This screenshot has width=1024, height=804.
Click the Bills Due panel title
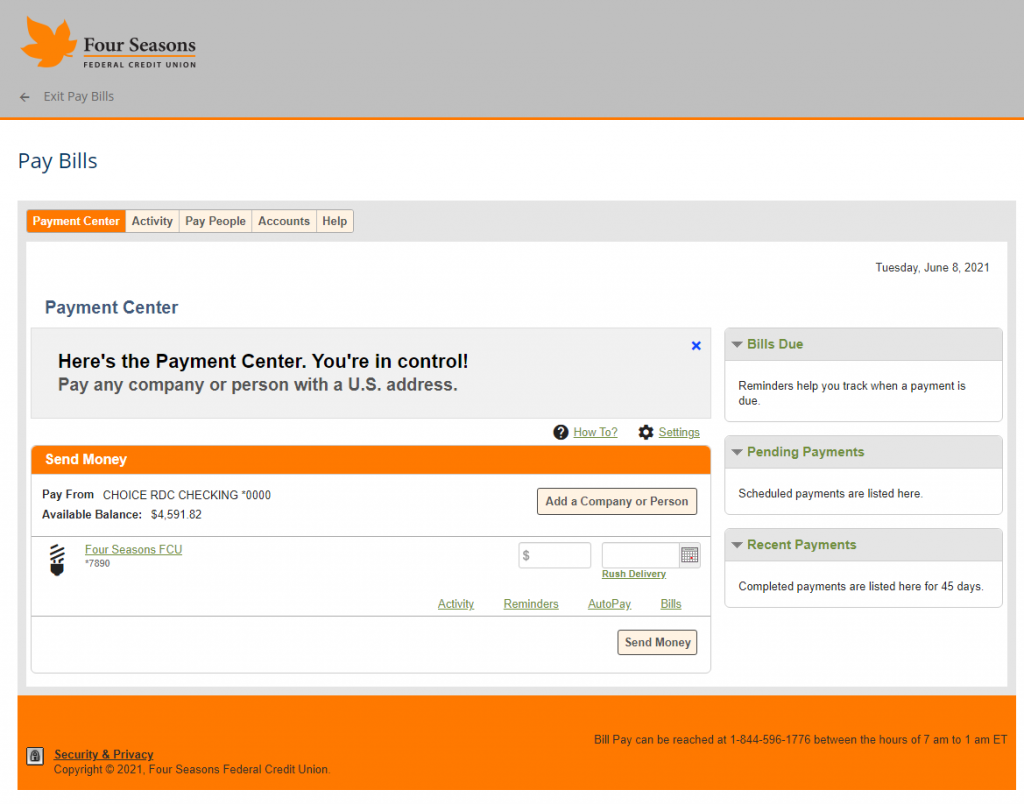775,344
